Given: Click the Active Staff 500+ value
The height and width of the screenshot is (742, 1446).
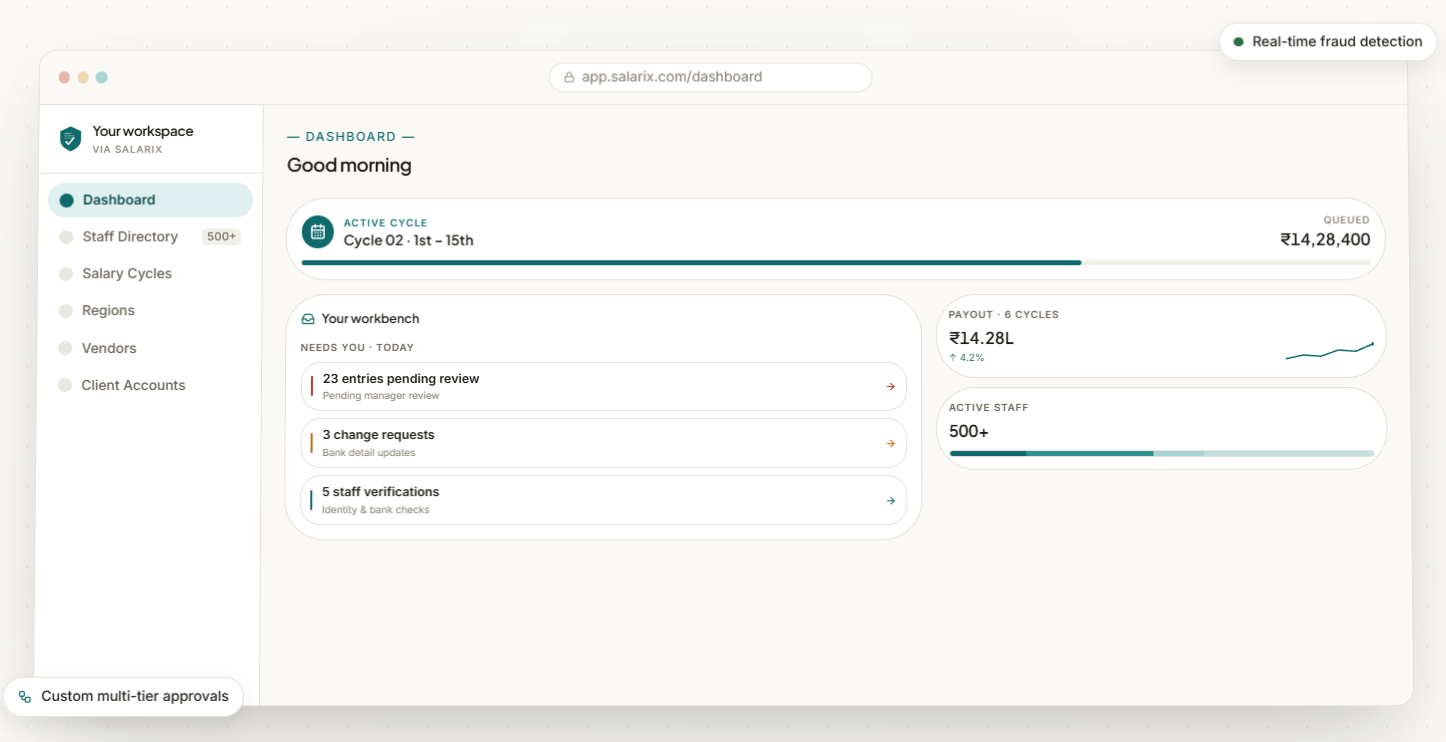Looking at the screenshot, I should coord(969,432).
